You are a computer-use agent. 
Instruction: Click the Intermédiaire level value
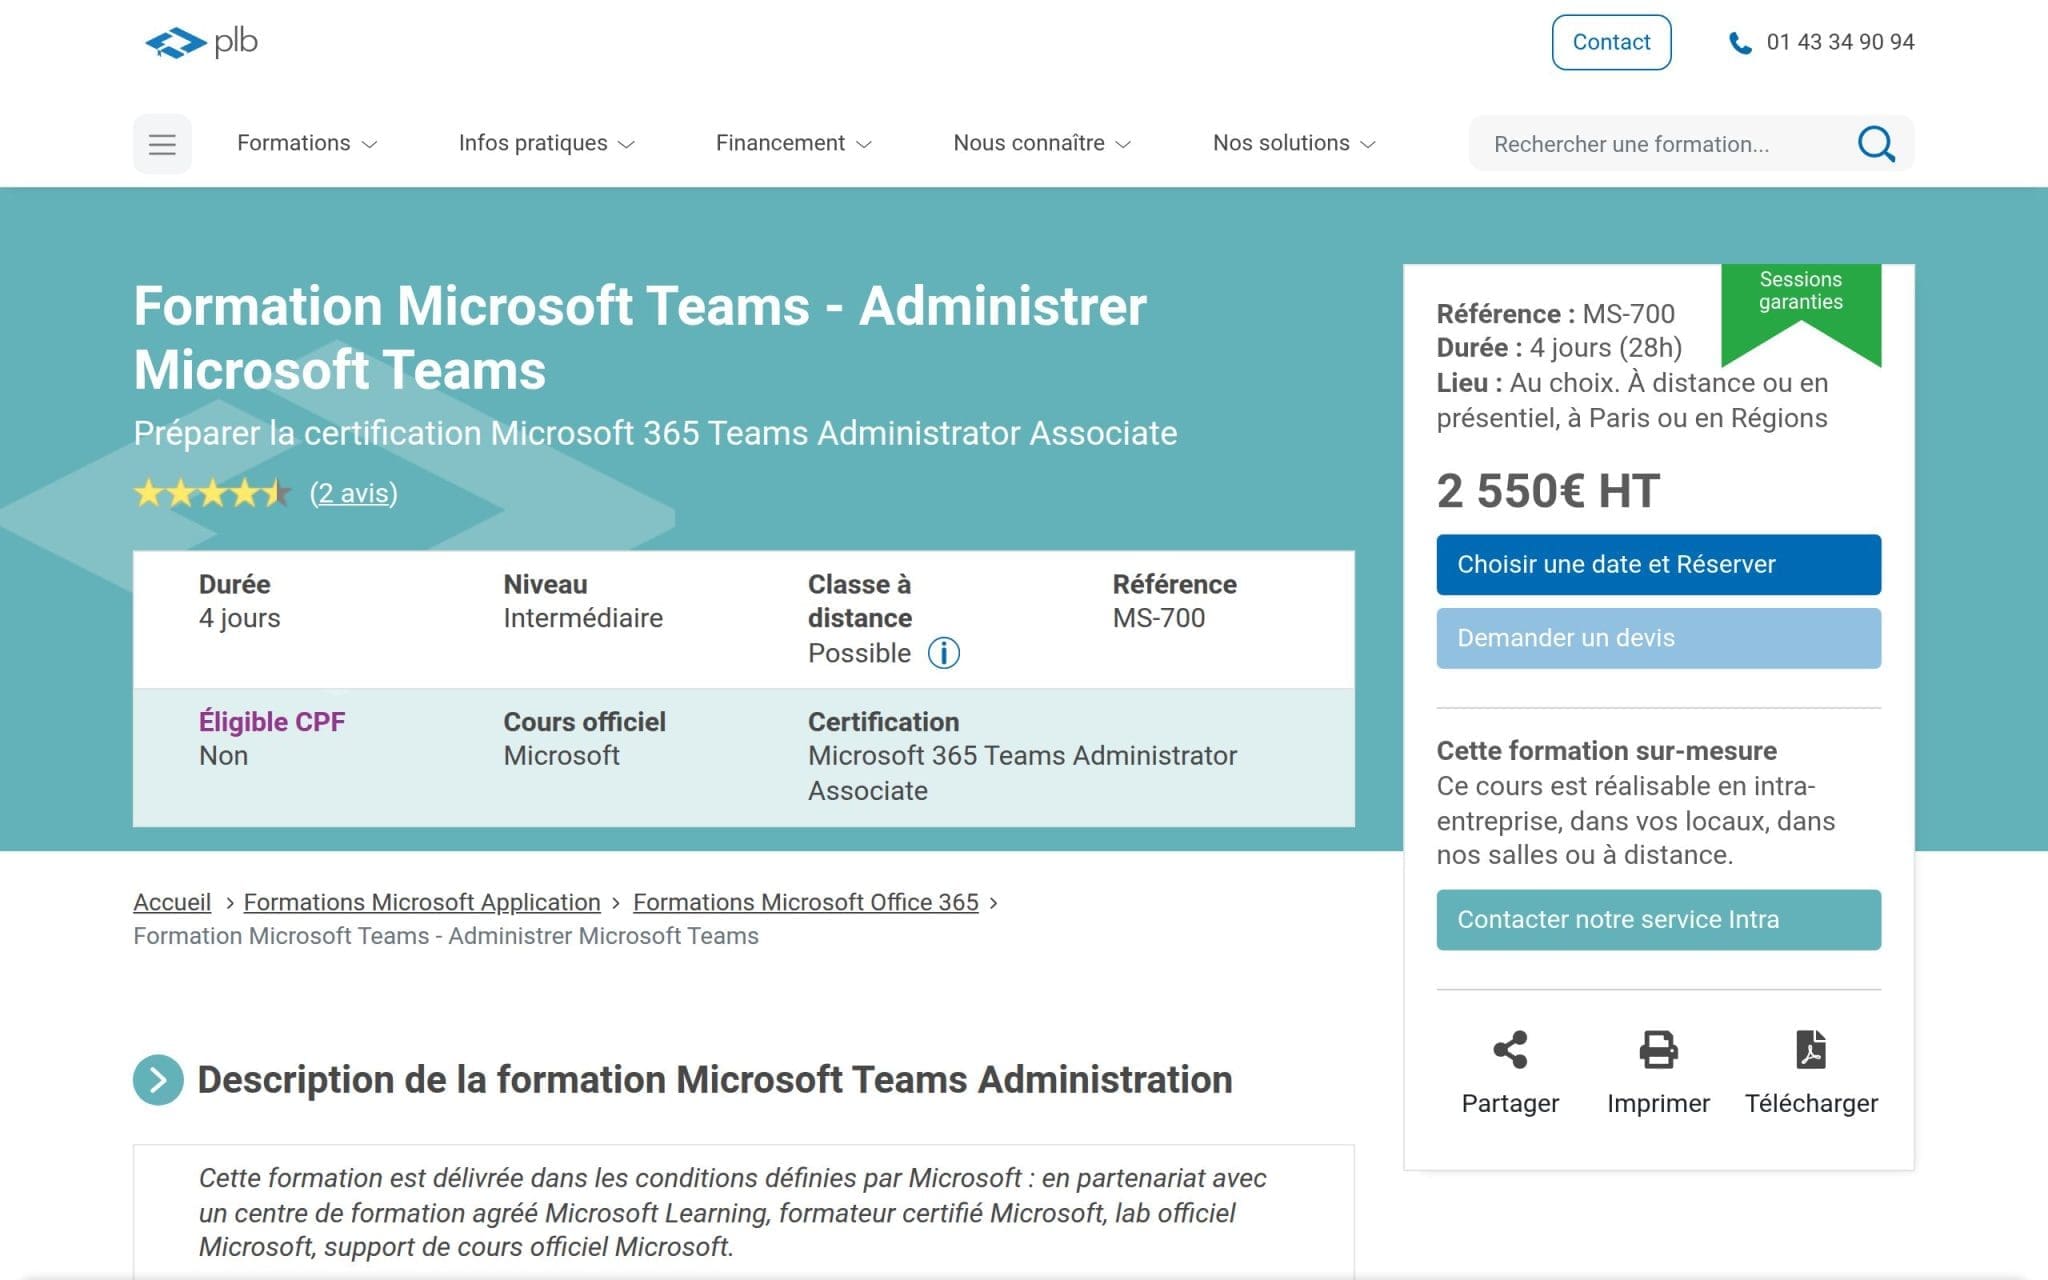coord(583,618)
